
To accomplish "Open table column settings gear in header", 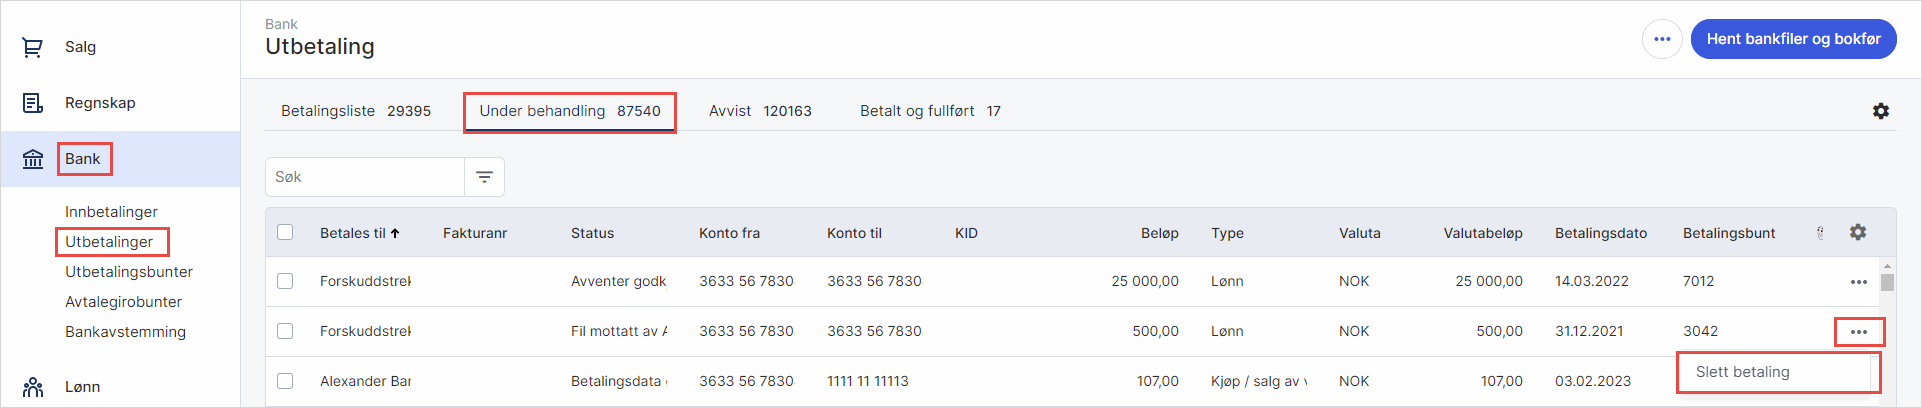I will point(1857,232).
